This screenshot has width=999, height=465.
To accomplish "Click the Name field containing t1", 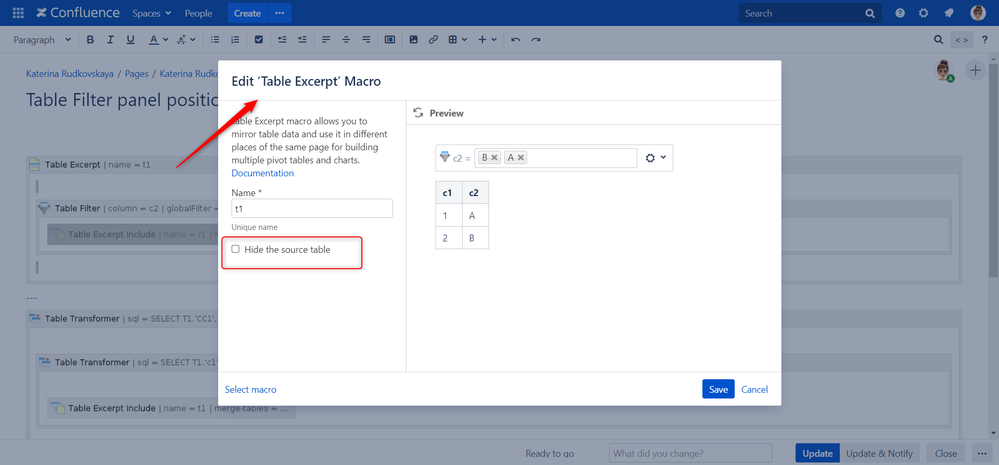I will [312, 208].
